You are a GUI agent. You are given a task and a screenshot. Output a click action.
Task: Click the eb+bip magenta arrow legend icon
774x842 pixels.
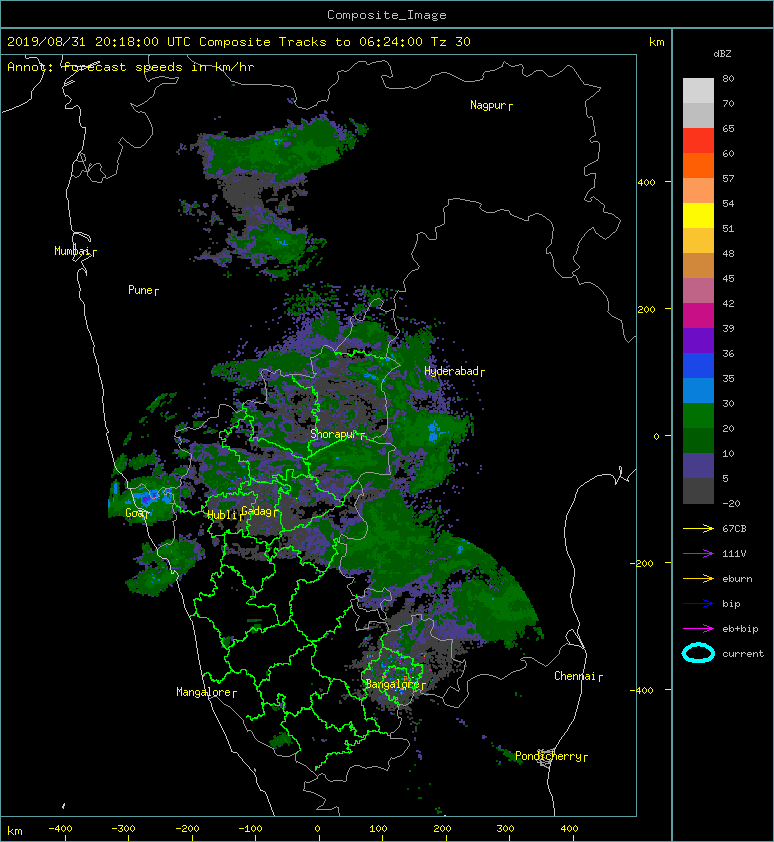pyautogui.click(x=698, y=628)
